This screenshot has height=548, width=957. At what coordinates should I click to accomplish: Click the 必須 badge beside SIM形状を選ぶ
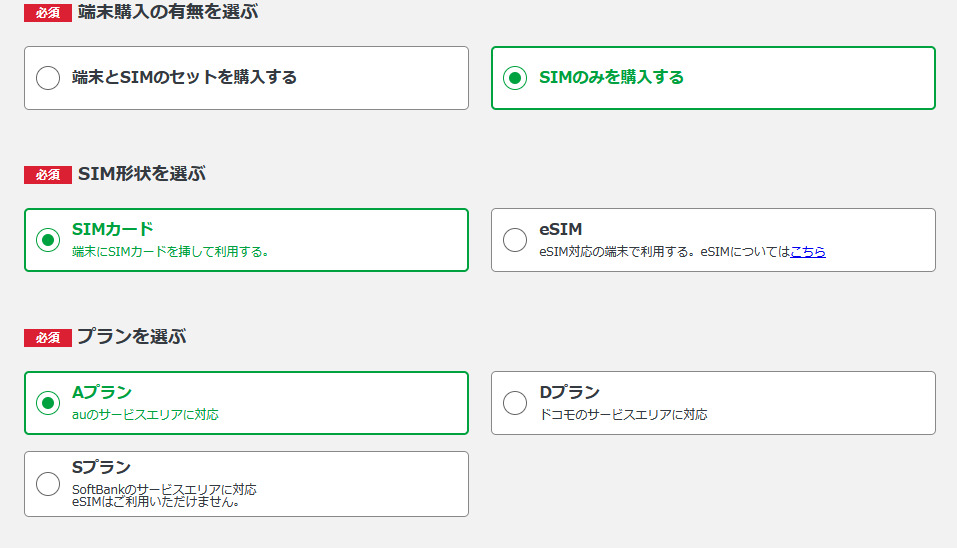click(48, 175)
